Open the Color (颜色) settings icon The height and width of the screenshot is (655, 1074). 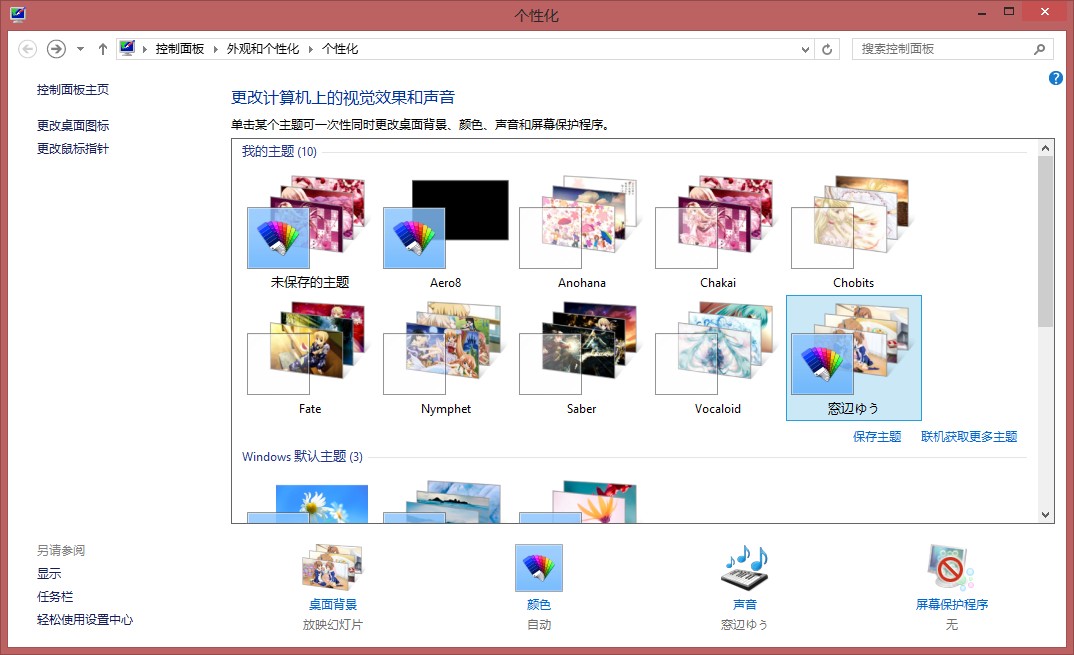point(538,569)
